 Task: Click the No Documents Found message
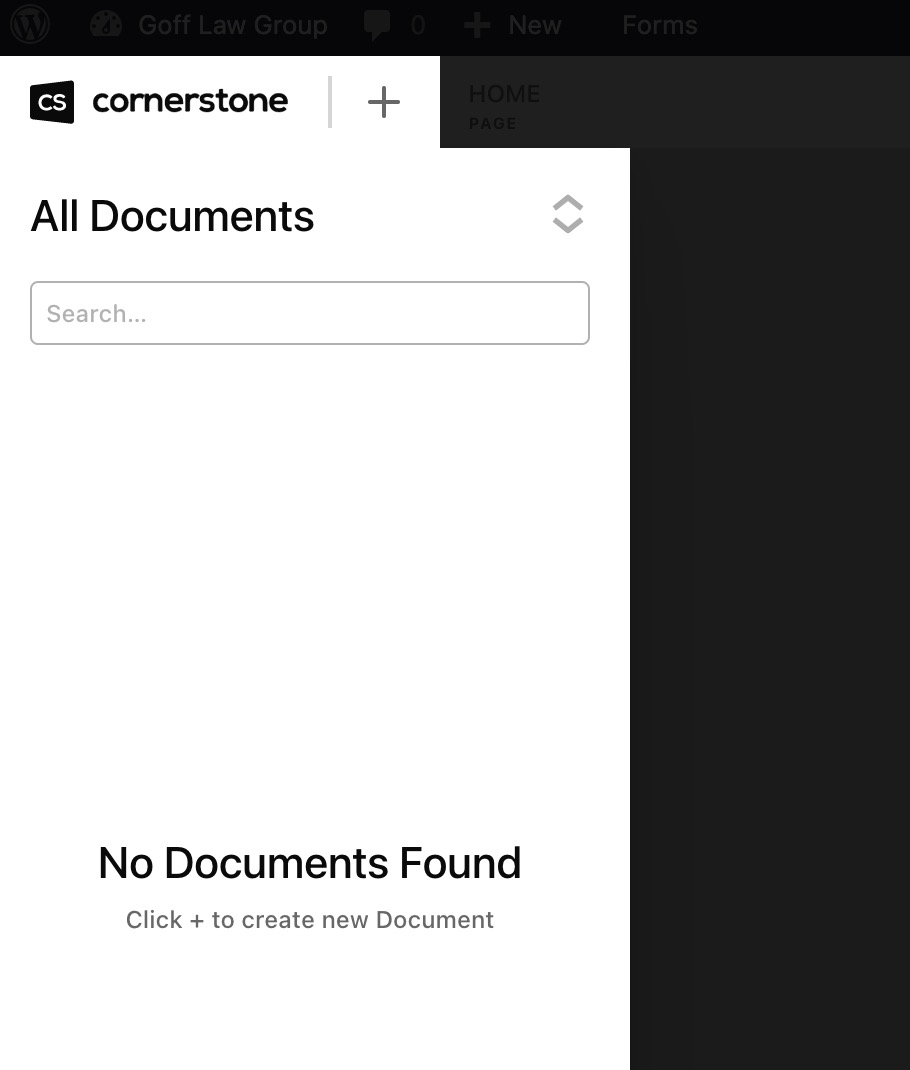coord(310,863)
